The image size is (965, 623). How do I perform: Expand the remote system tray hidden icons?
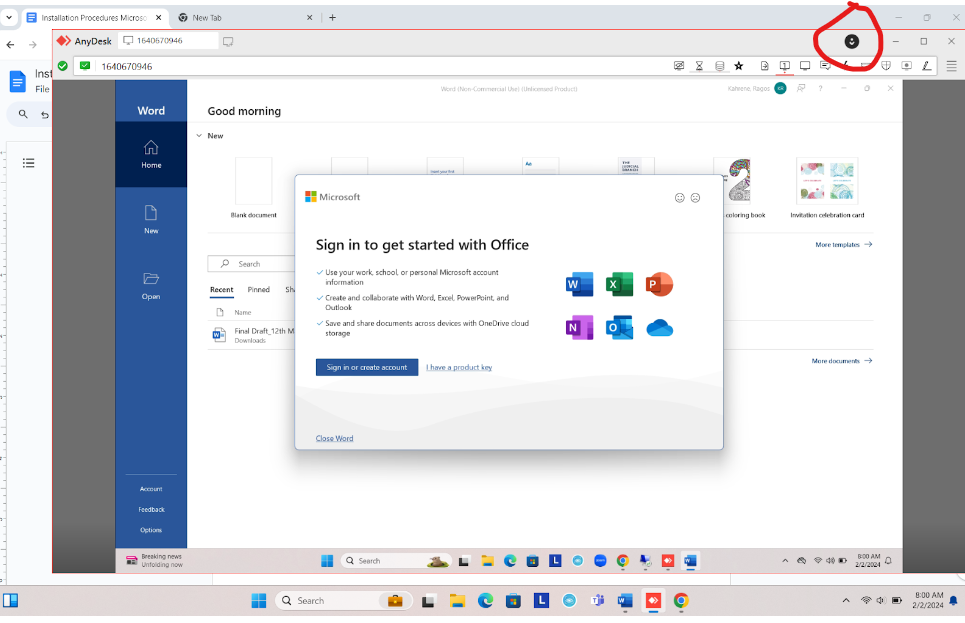(785, 561)
